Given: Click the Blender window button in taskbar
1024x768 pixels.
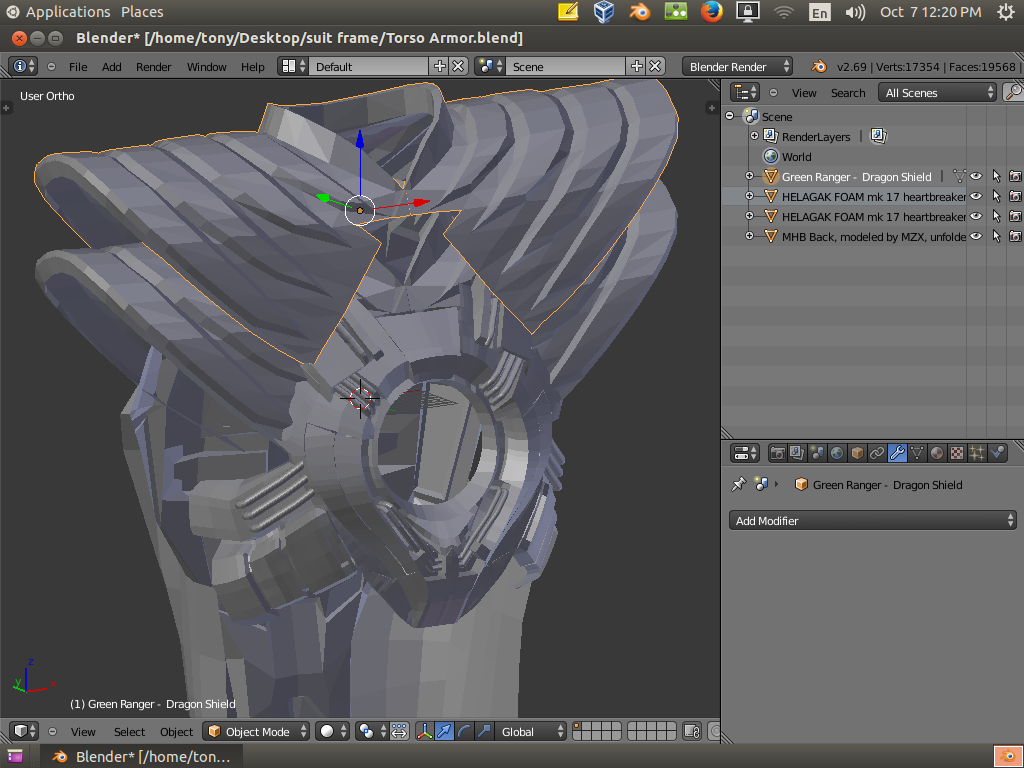Looking at the screenshot, I should click(140, 756).
